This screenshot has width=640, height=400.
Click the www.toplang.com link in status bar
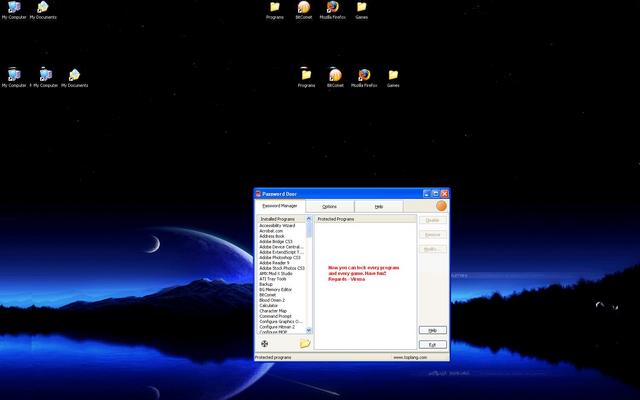(411, 357)
